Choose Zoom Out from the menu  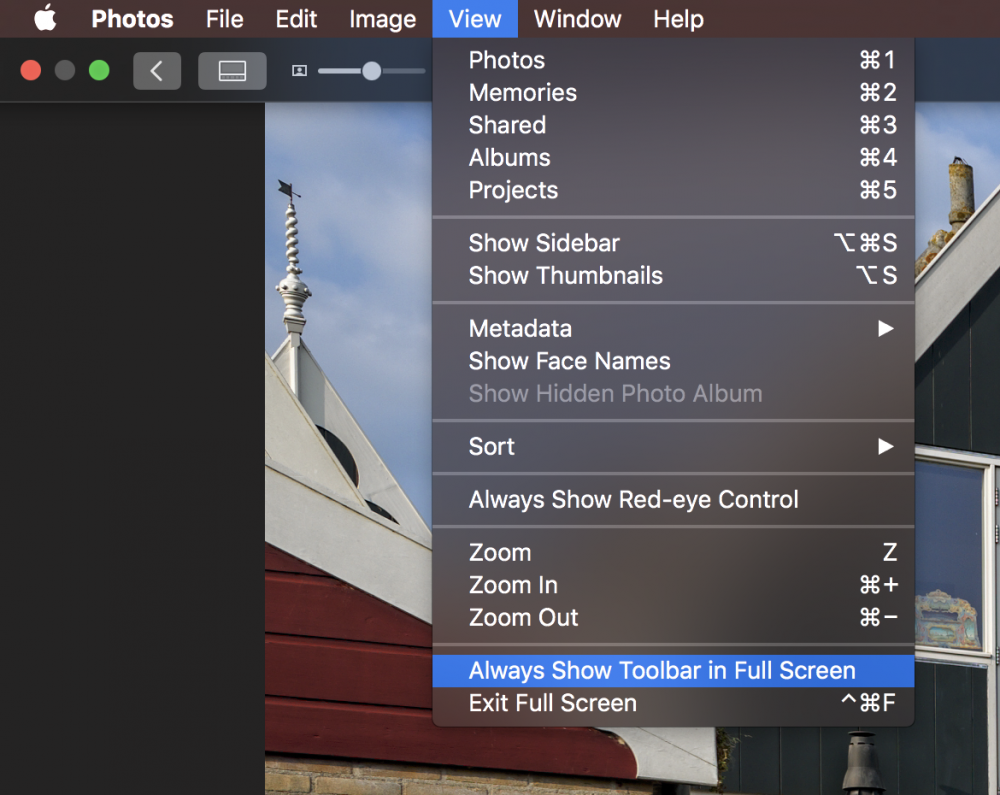point(673,618)
